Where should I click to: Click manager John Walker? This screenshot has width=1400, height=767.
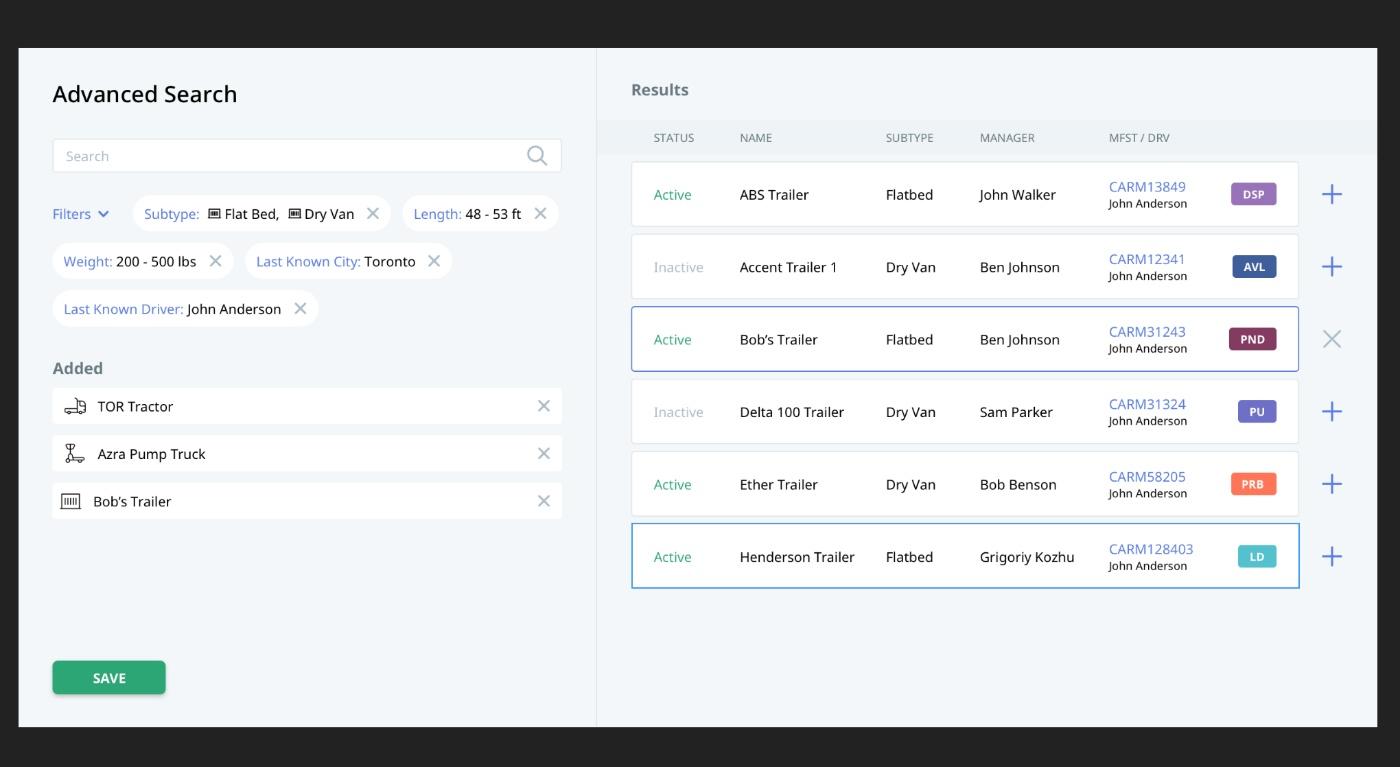[x=1017, y=195]
